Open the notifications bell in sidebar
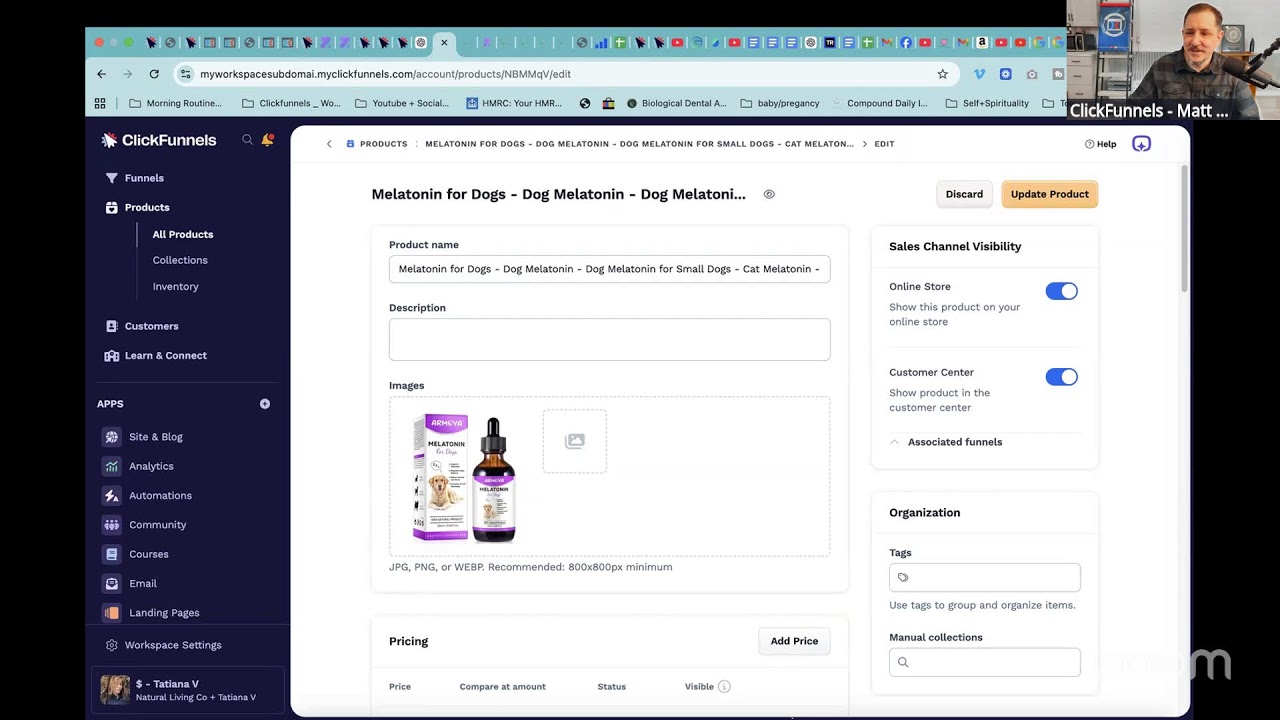This screenshot has height=720, width=1280. tap(267, 140)
